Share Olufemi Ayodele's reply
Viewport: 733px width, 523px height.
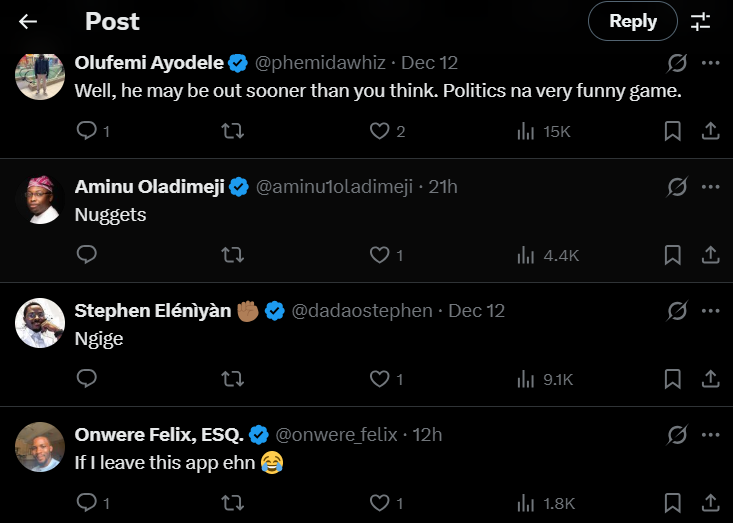point(710,131)
